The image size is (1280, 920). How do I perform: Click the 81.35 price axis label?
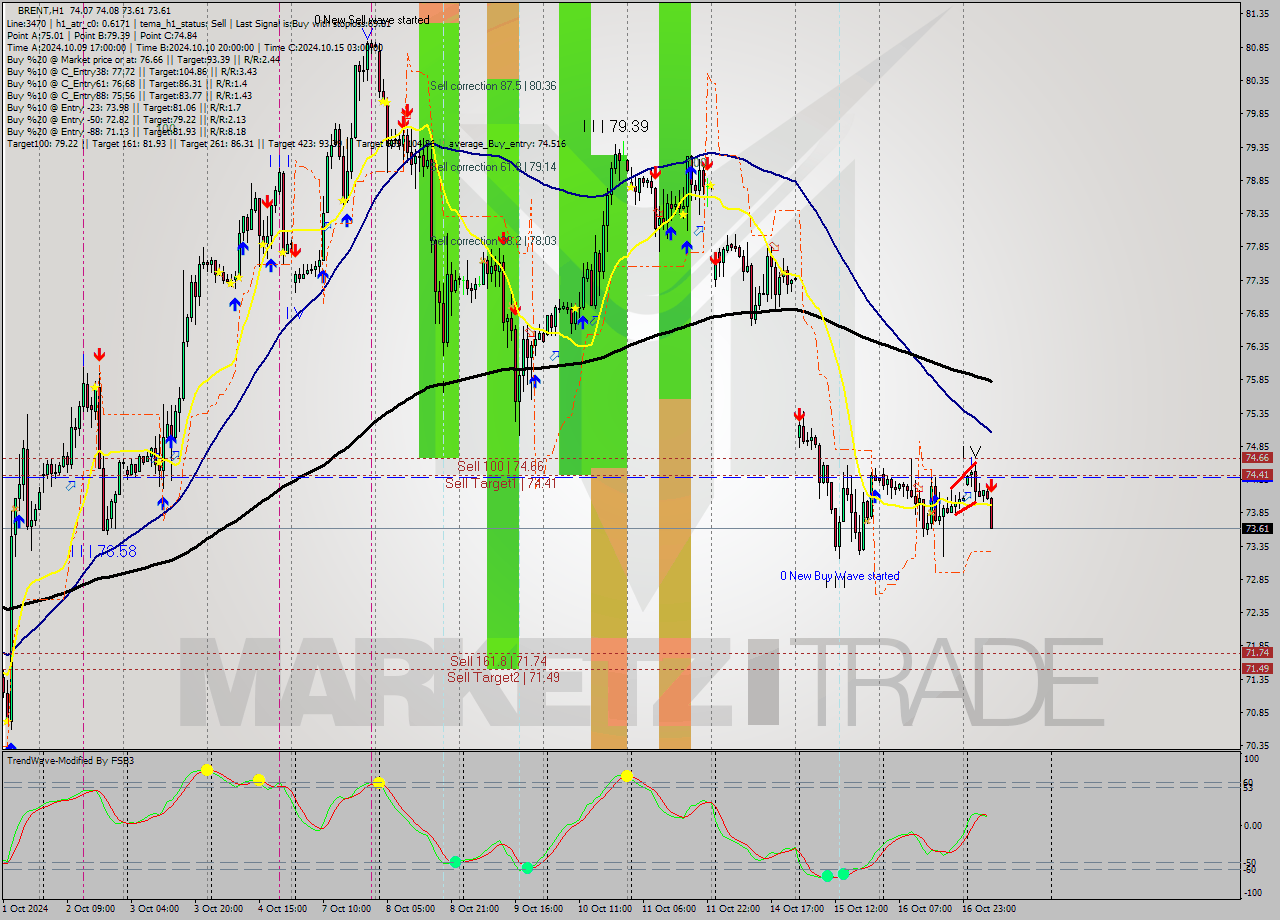coord(1257,13)
